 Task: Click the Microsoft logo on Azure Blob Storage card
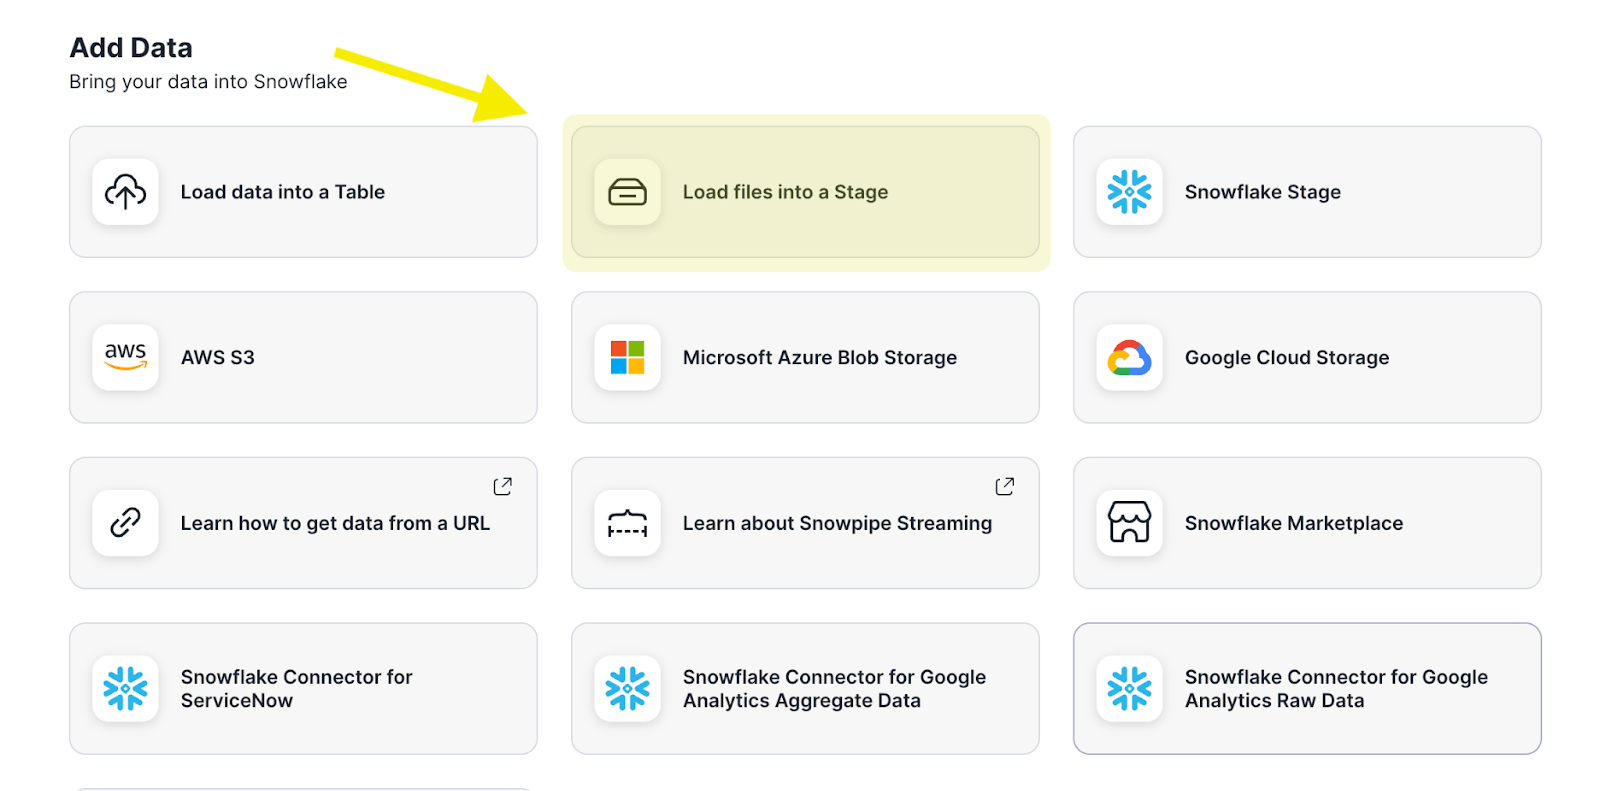[627, 357]
